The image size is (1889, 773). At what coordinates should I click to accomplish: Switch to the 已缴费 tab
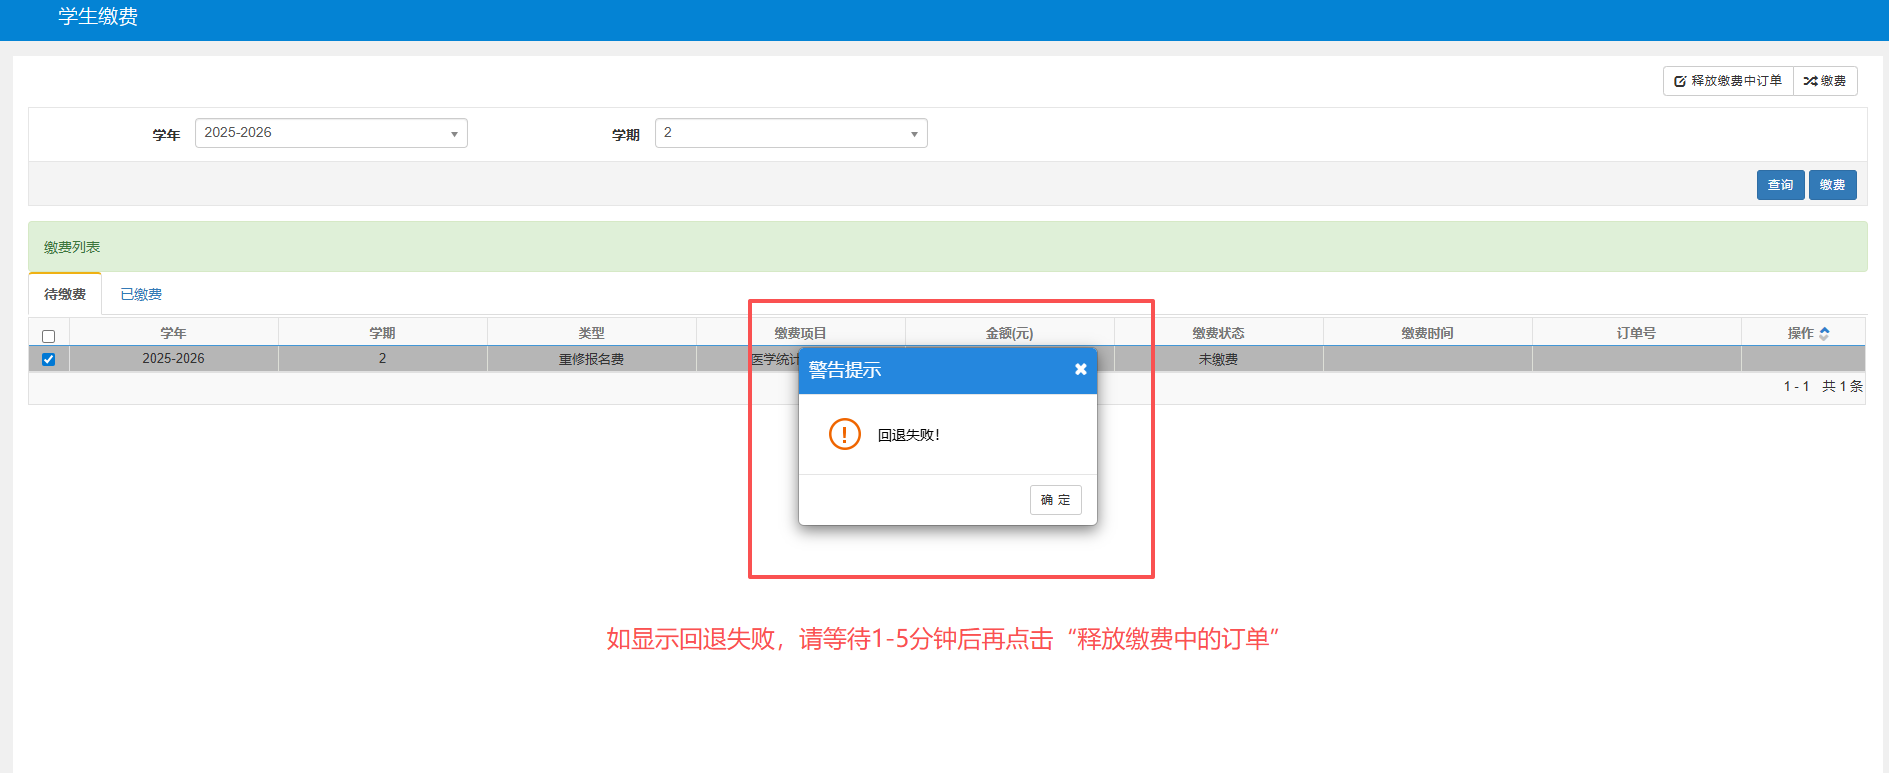pos(141,294)
